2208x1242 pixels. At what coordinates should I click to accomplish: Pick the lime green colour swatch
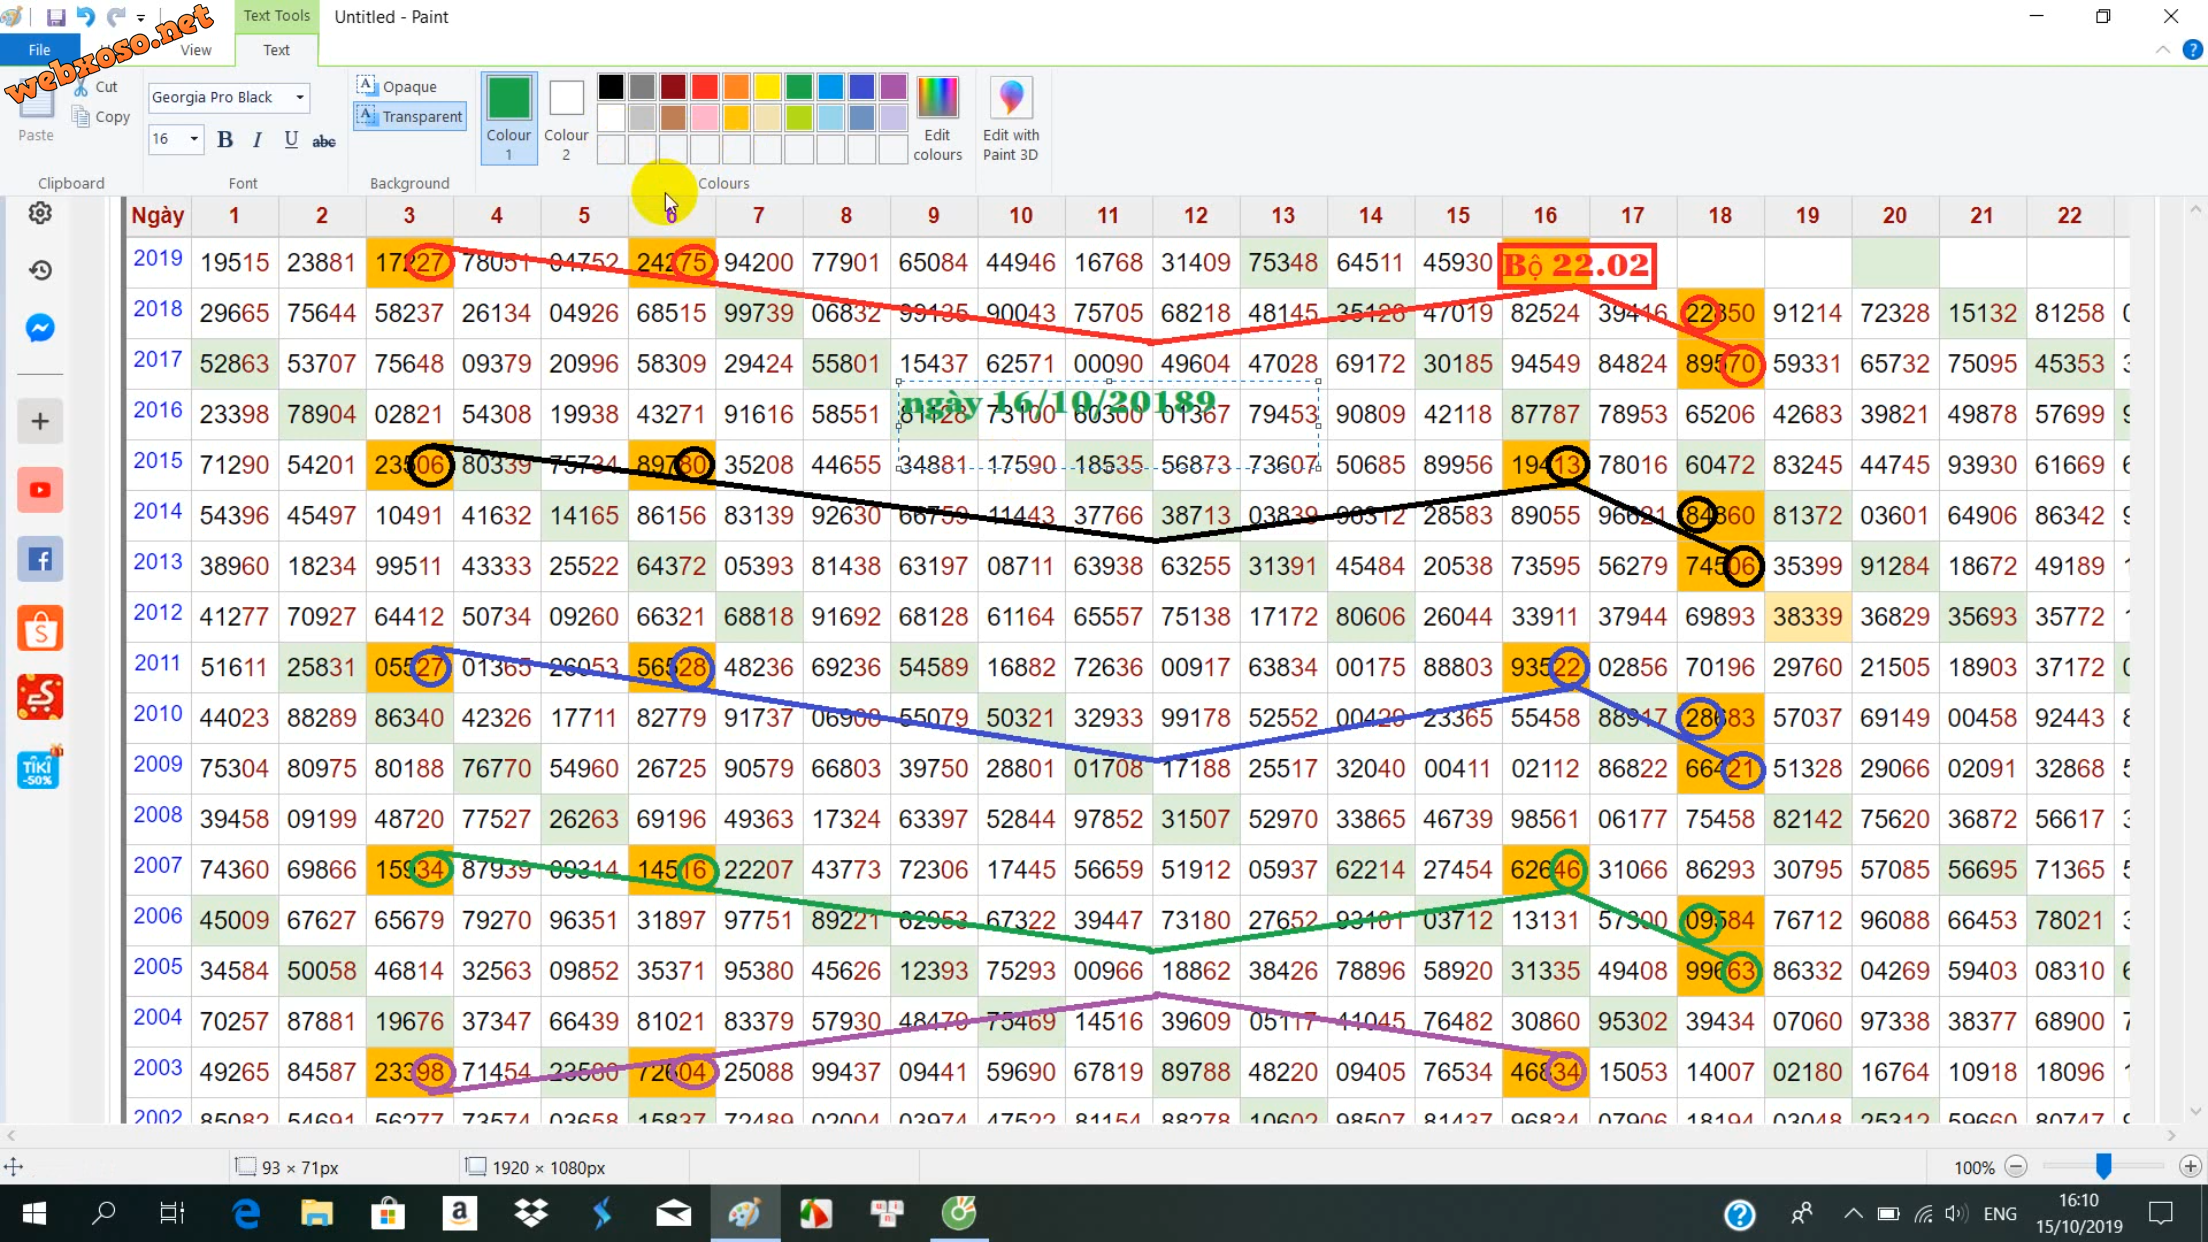[x=799, y=118]
